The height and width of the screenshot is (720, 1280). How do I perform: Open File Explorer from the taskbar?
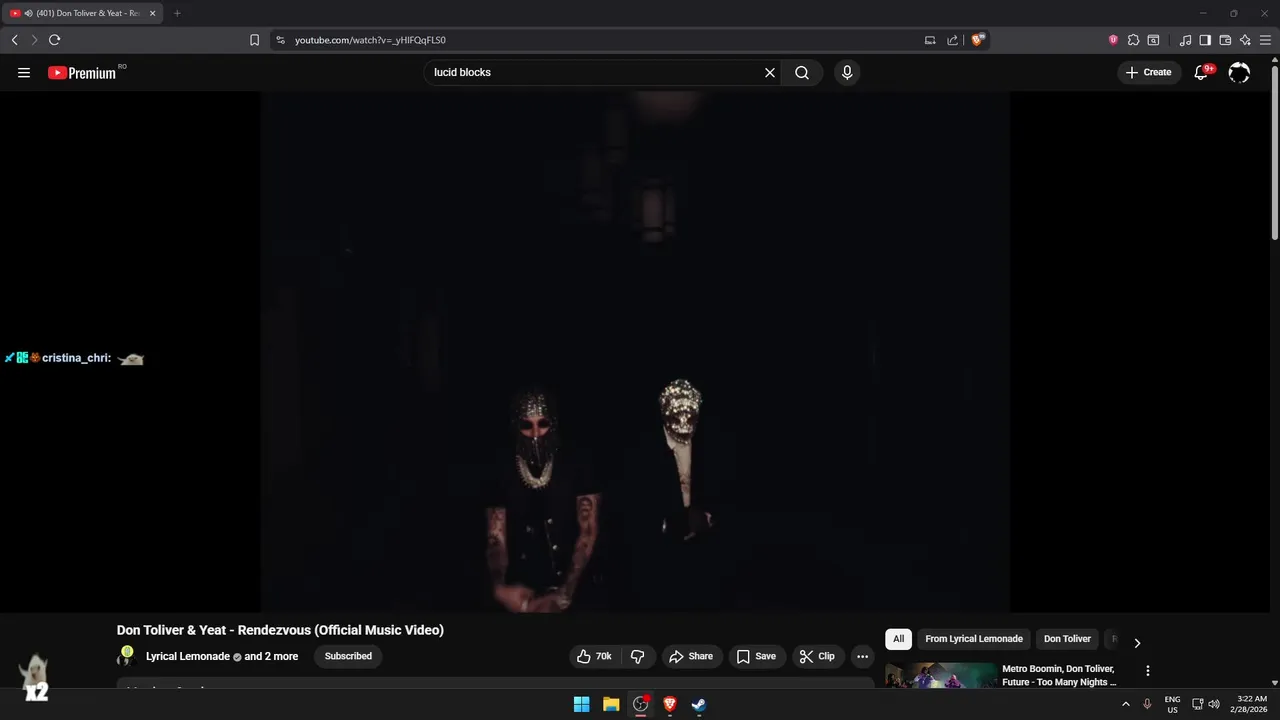[x=611, y=704]
